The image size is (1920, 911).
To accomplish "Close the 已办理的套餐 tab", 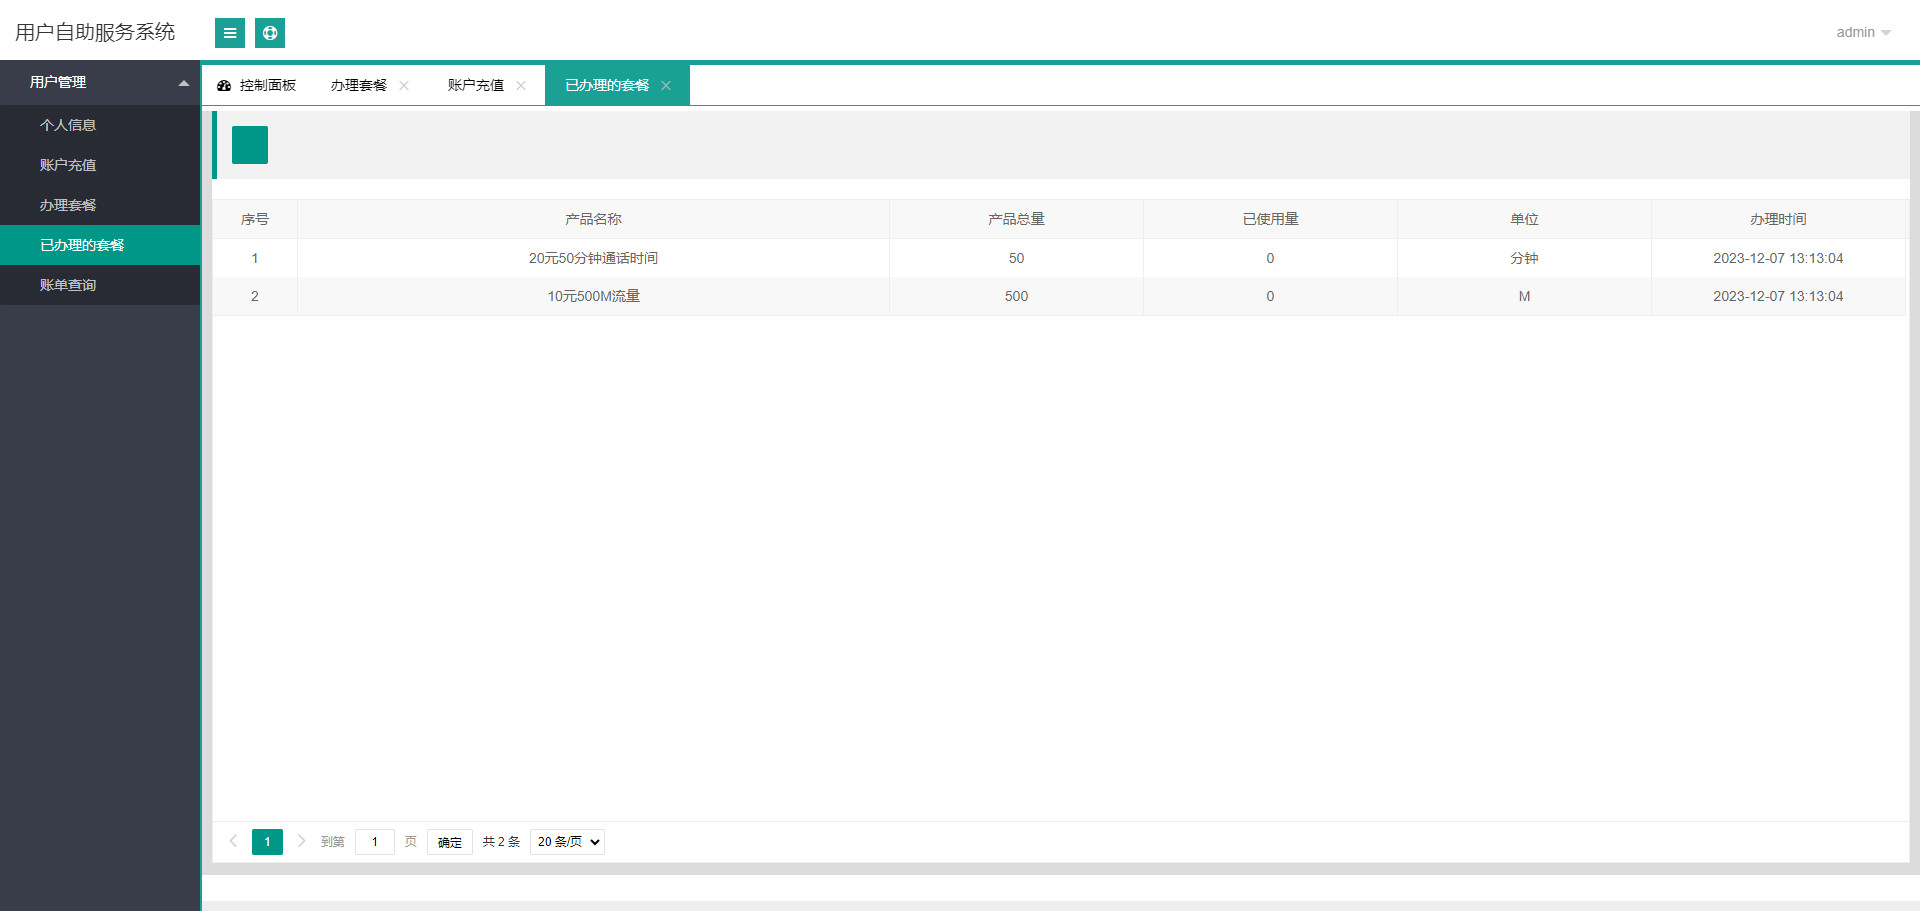I will coord(666,86).
